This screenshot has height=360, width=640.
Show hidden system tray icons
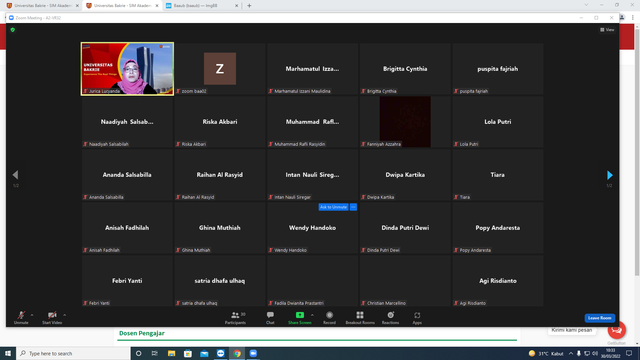571,353
